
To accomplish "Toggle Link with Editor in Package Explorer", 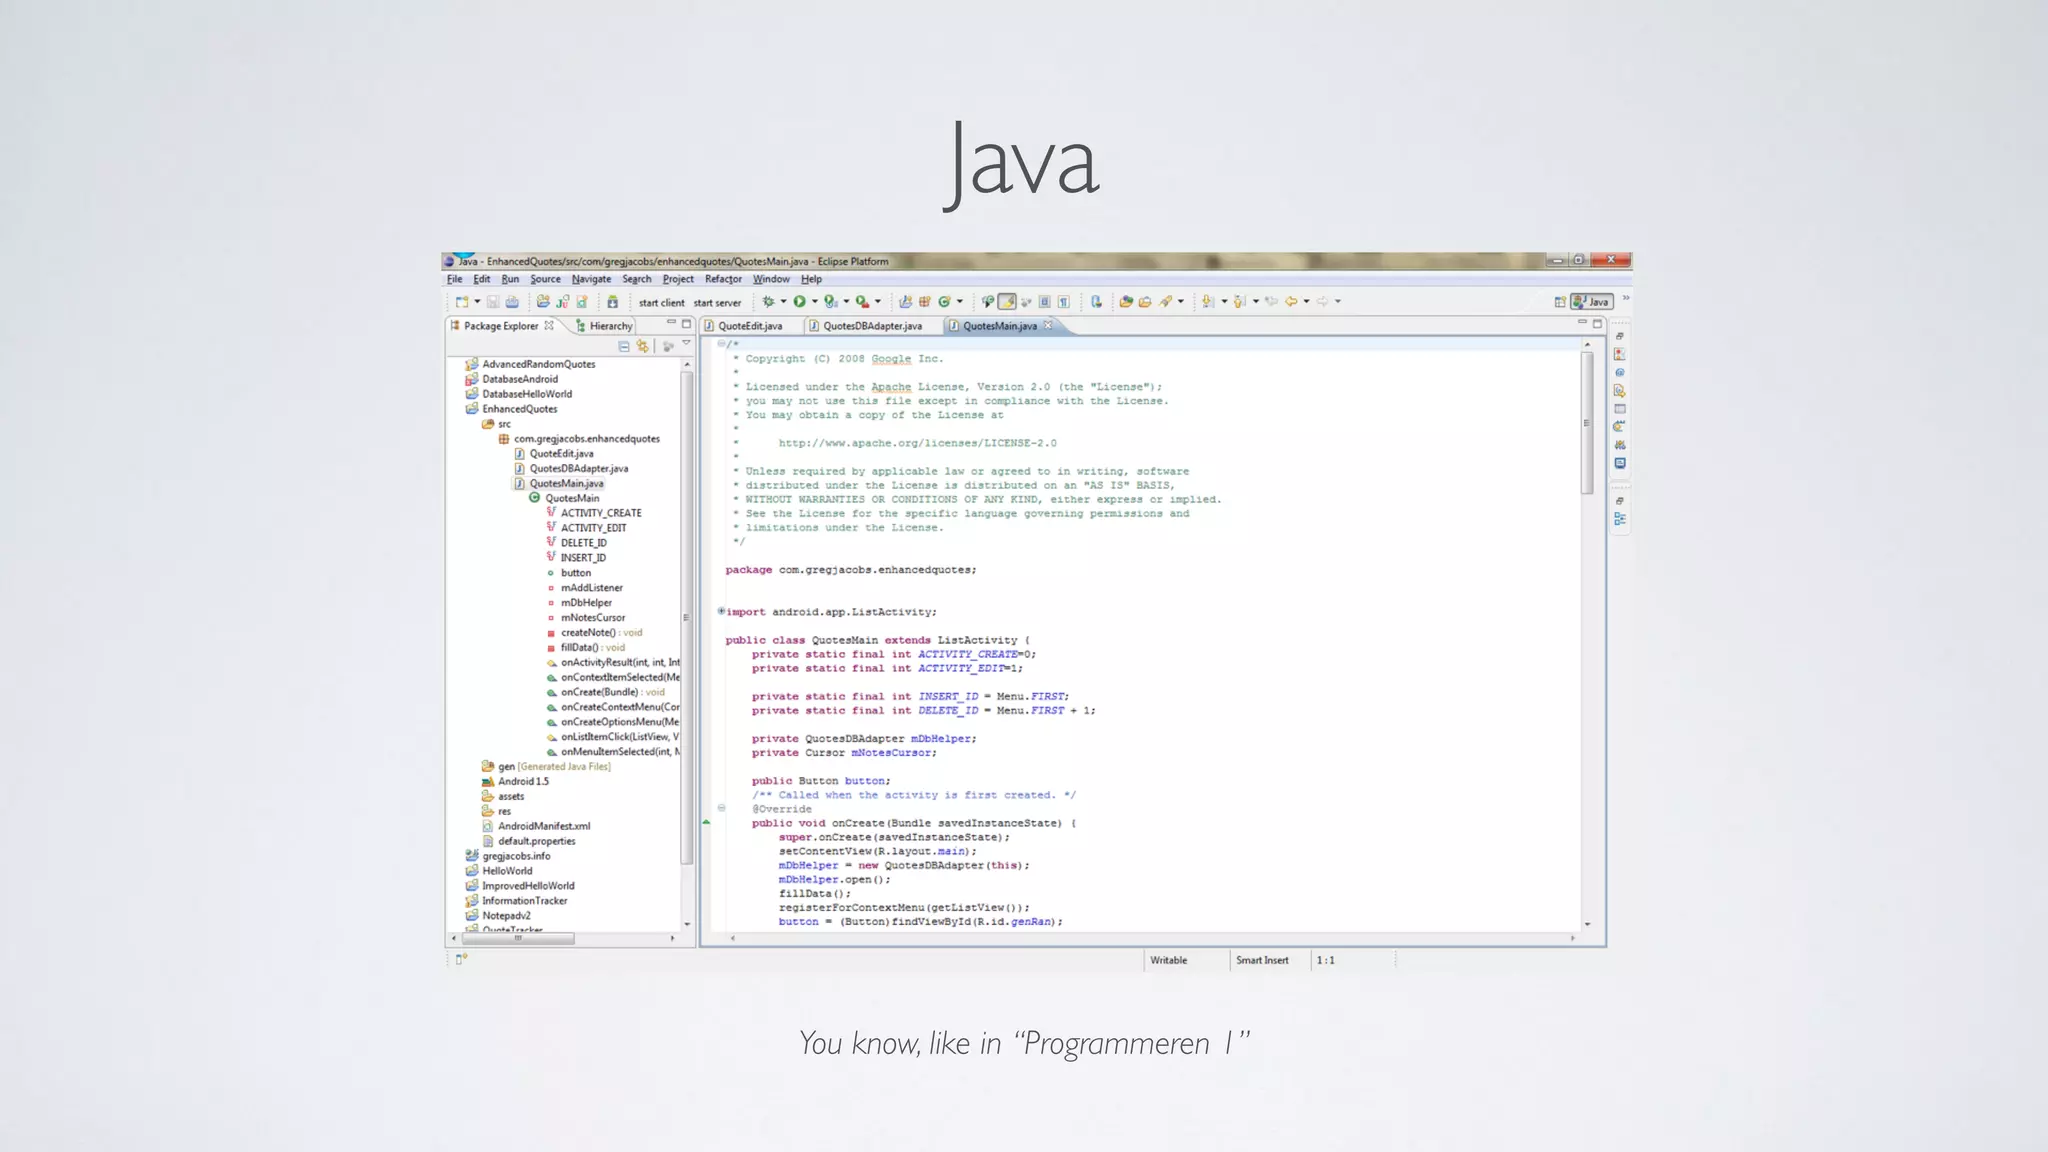I will pyautogui.click(x=642, y=346).
